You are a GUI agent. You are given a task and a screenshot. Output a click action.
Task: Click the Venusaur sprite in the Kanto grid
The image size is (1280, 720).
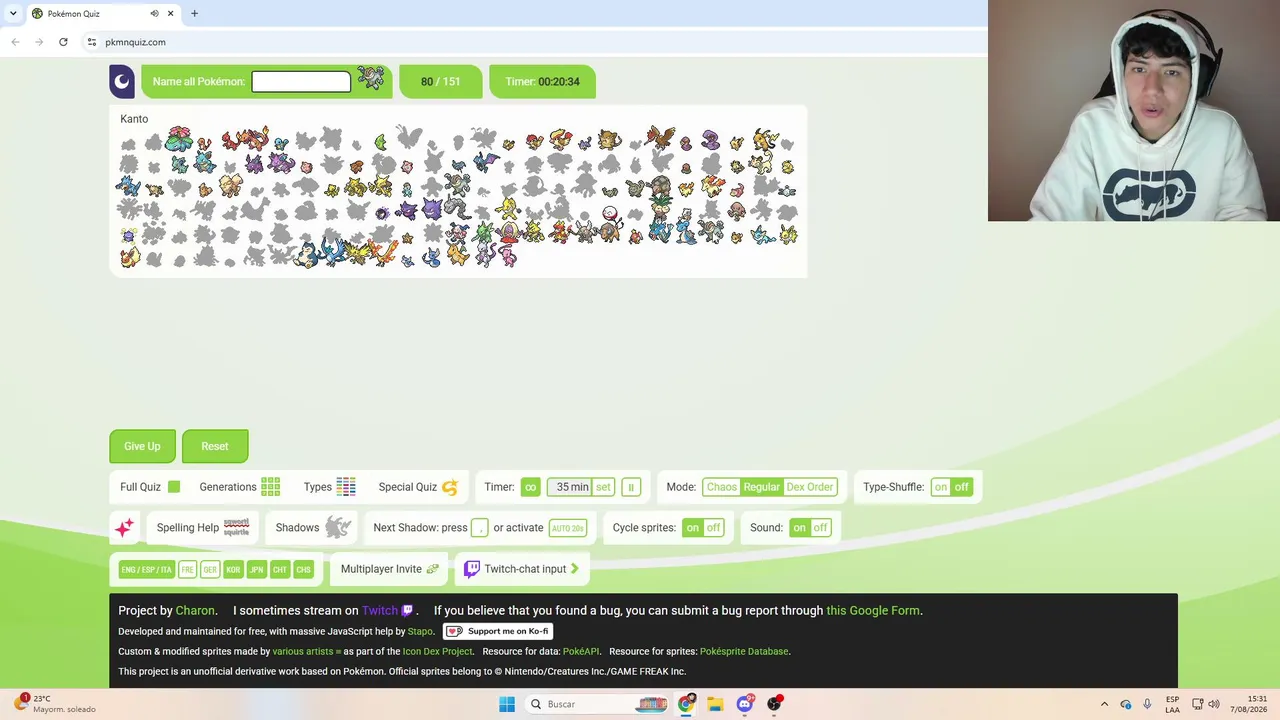179,138
